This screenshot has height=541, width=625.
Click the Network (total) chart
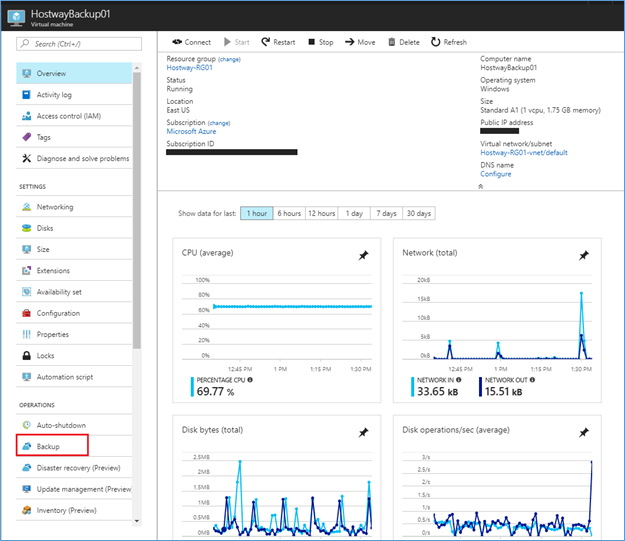[x=497, y=320]
